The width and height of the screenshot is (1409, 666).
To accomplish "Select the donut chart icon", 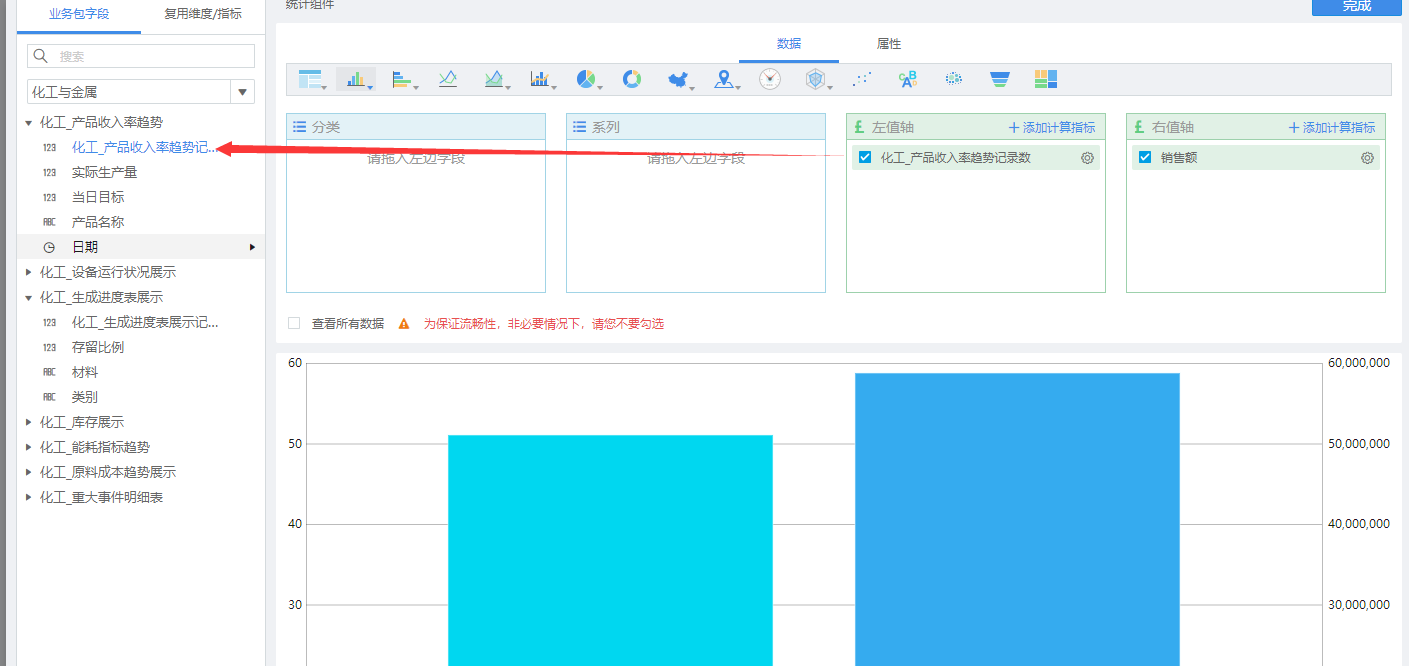I will (632, 79).
